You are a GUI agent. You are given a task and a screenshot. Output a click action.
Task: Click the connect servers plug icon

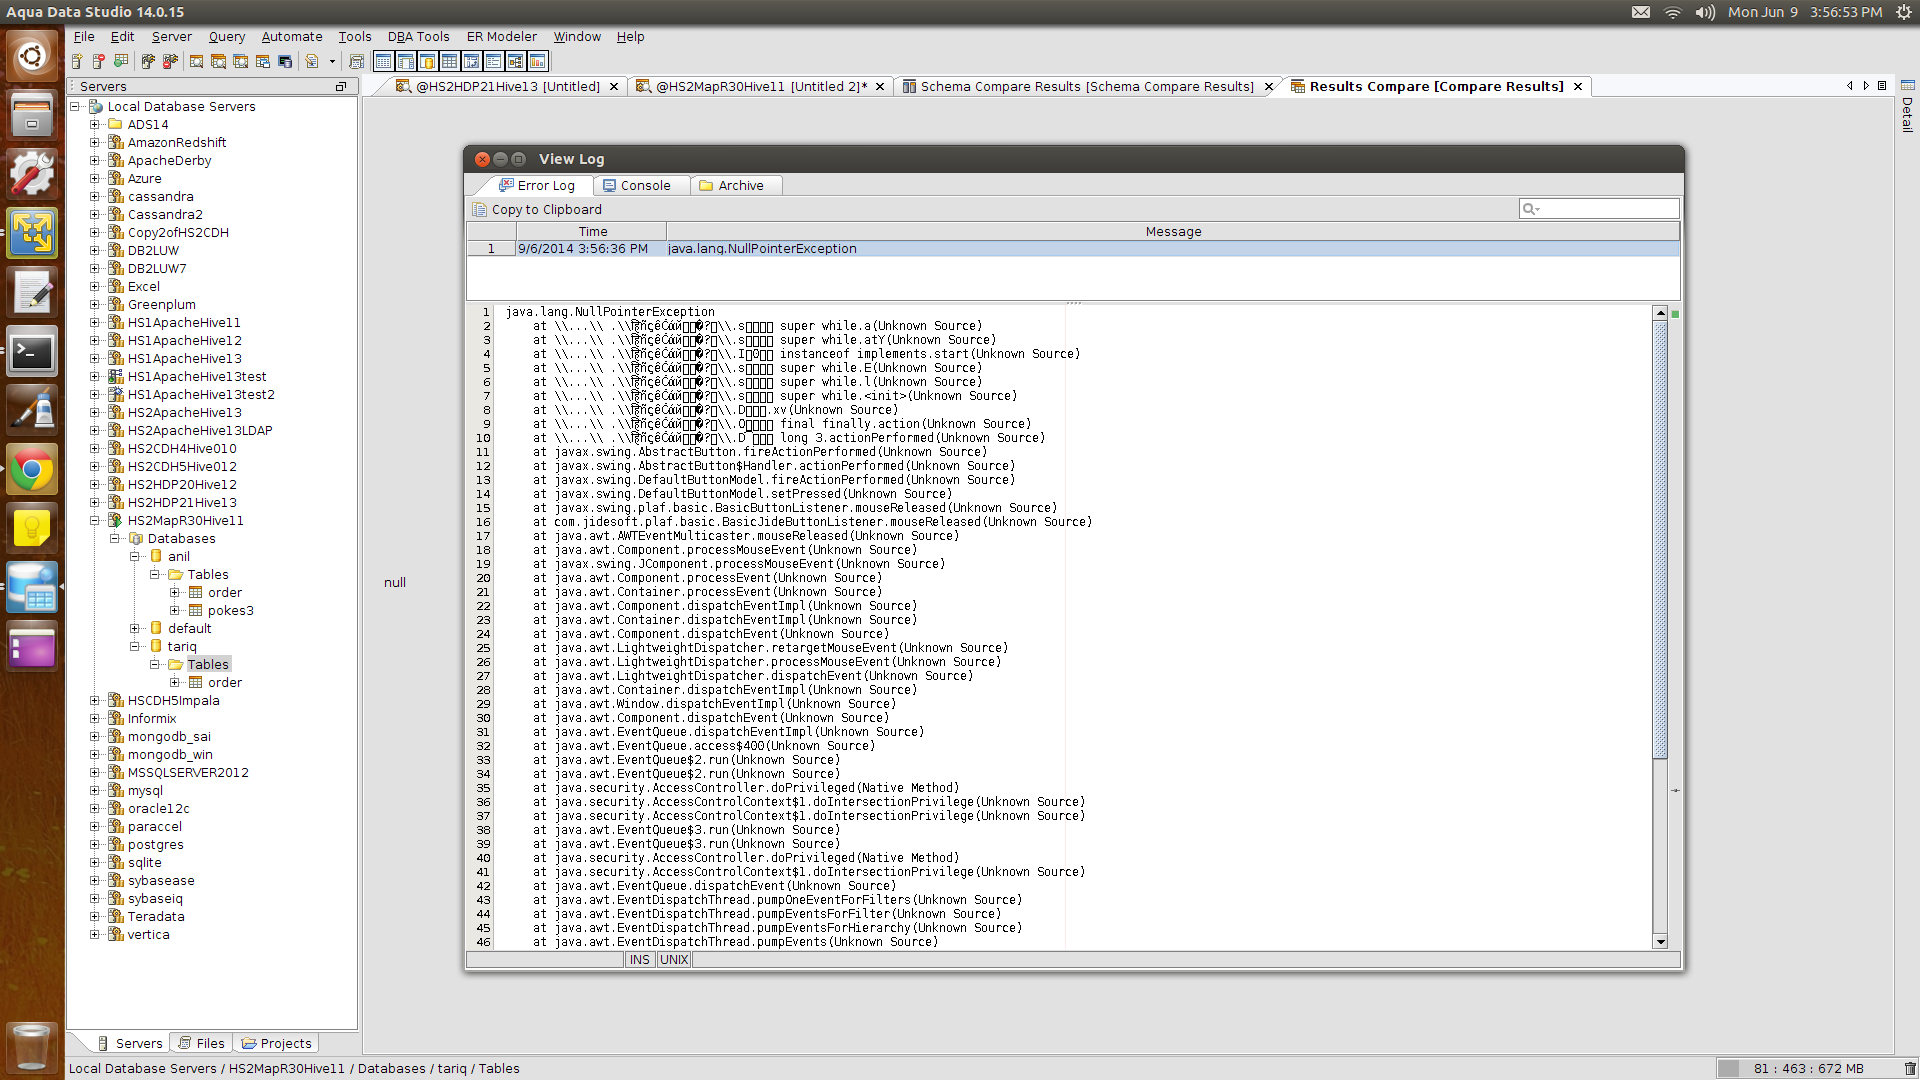148,62
